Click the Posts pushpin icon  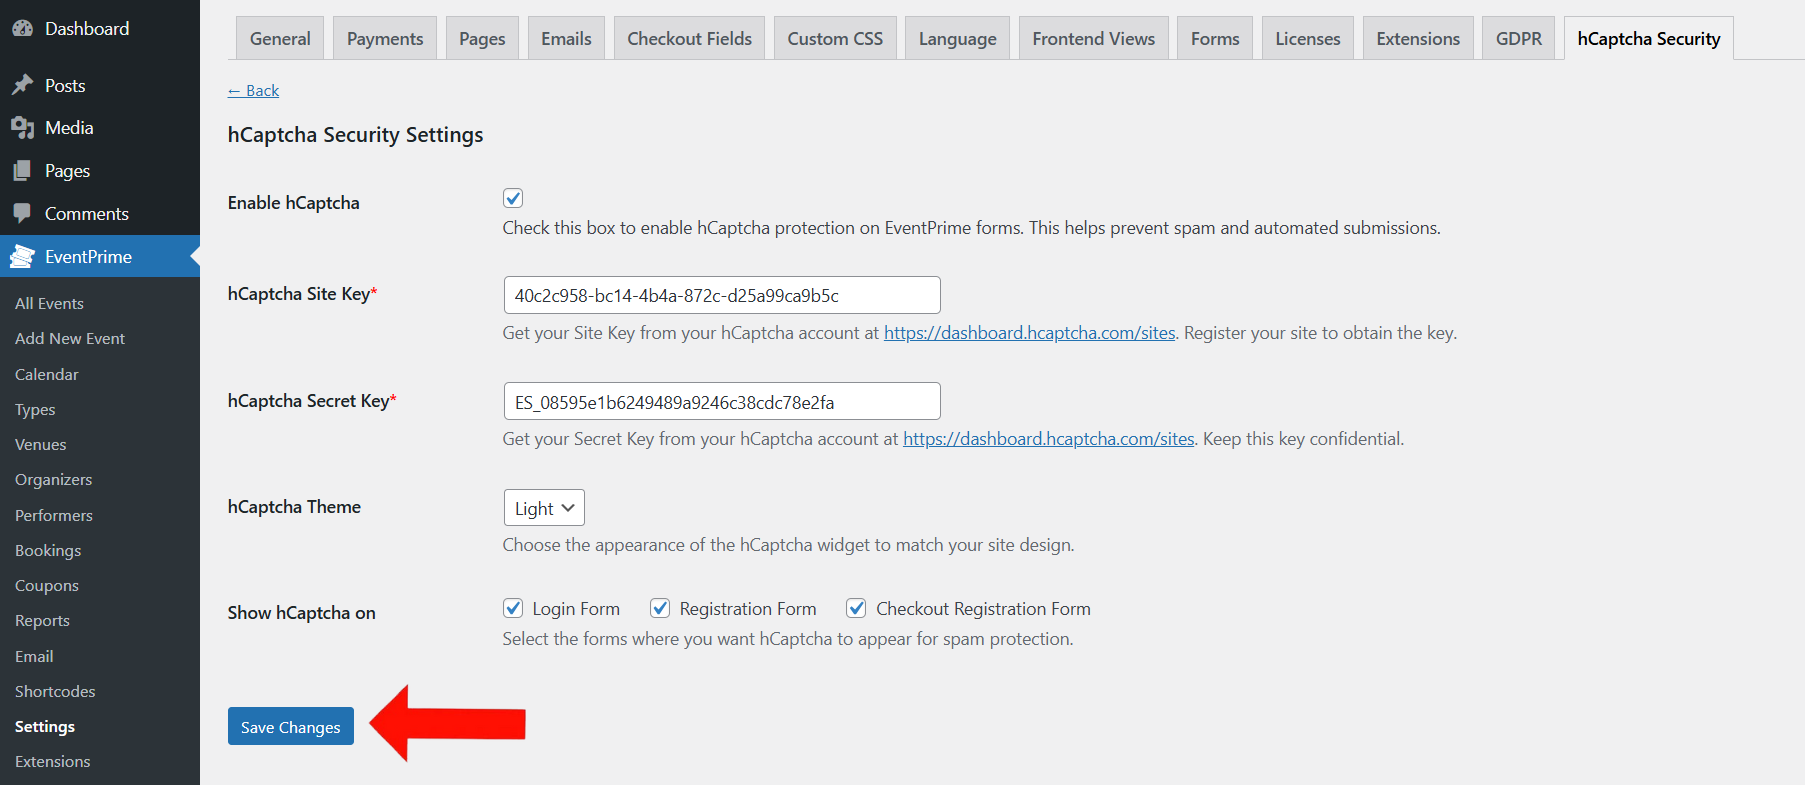pos(22,86)
